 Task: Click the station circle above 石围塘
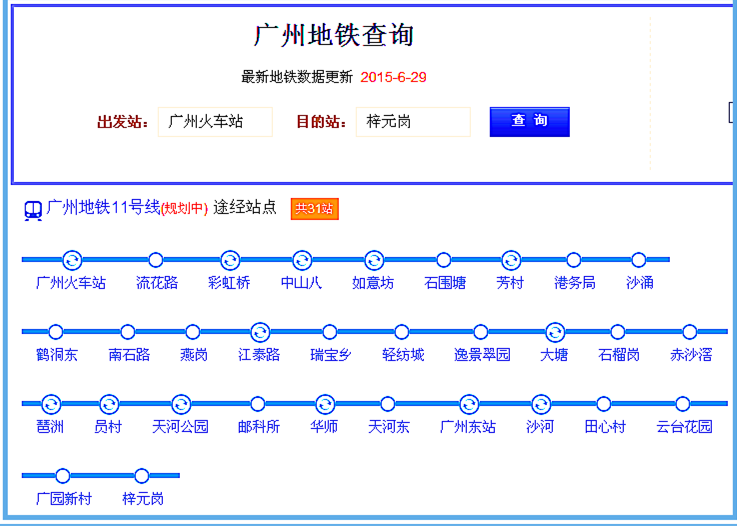click(444, 259)
